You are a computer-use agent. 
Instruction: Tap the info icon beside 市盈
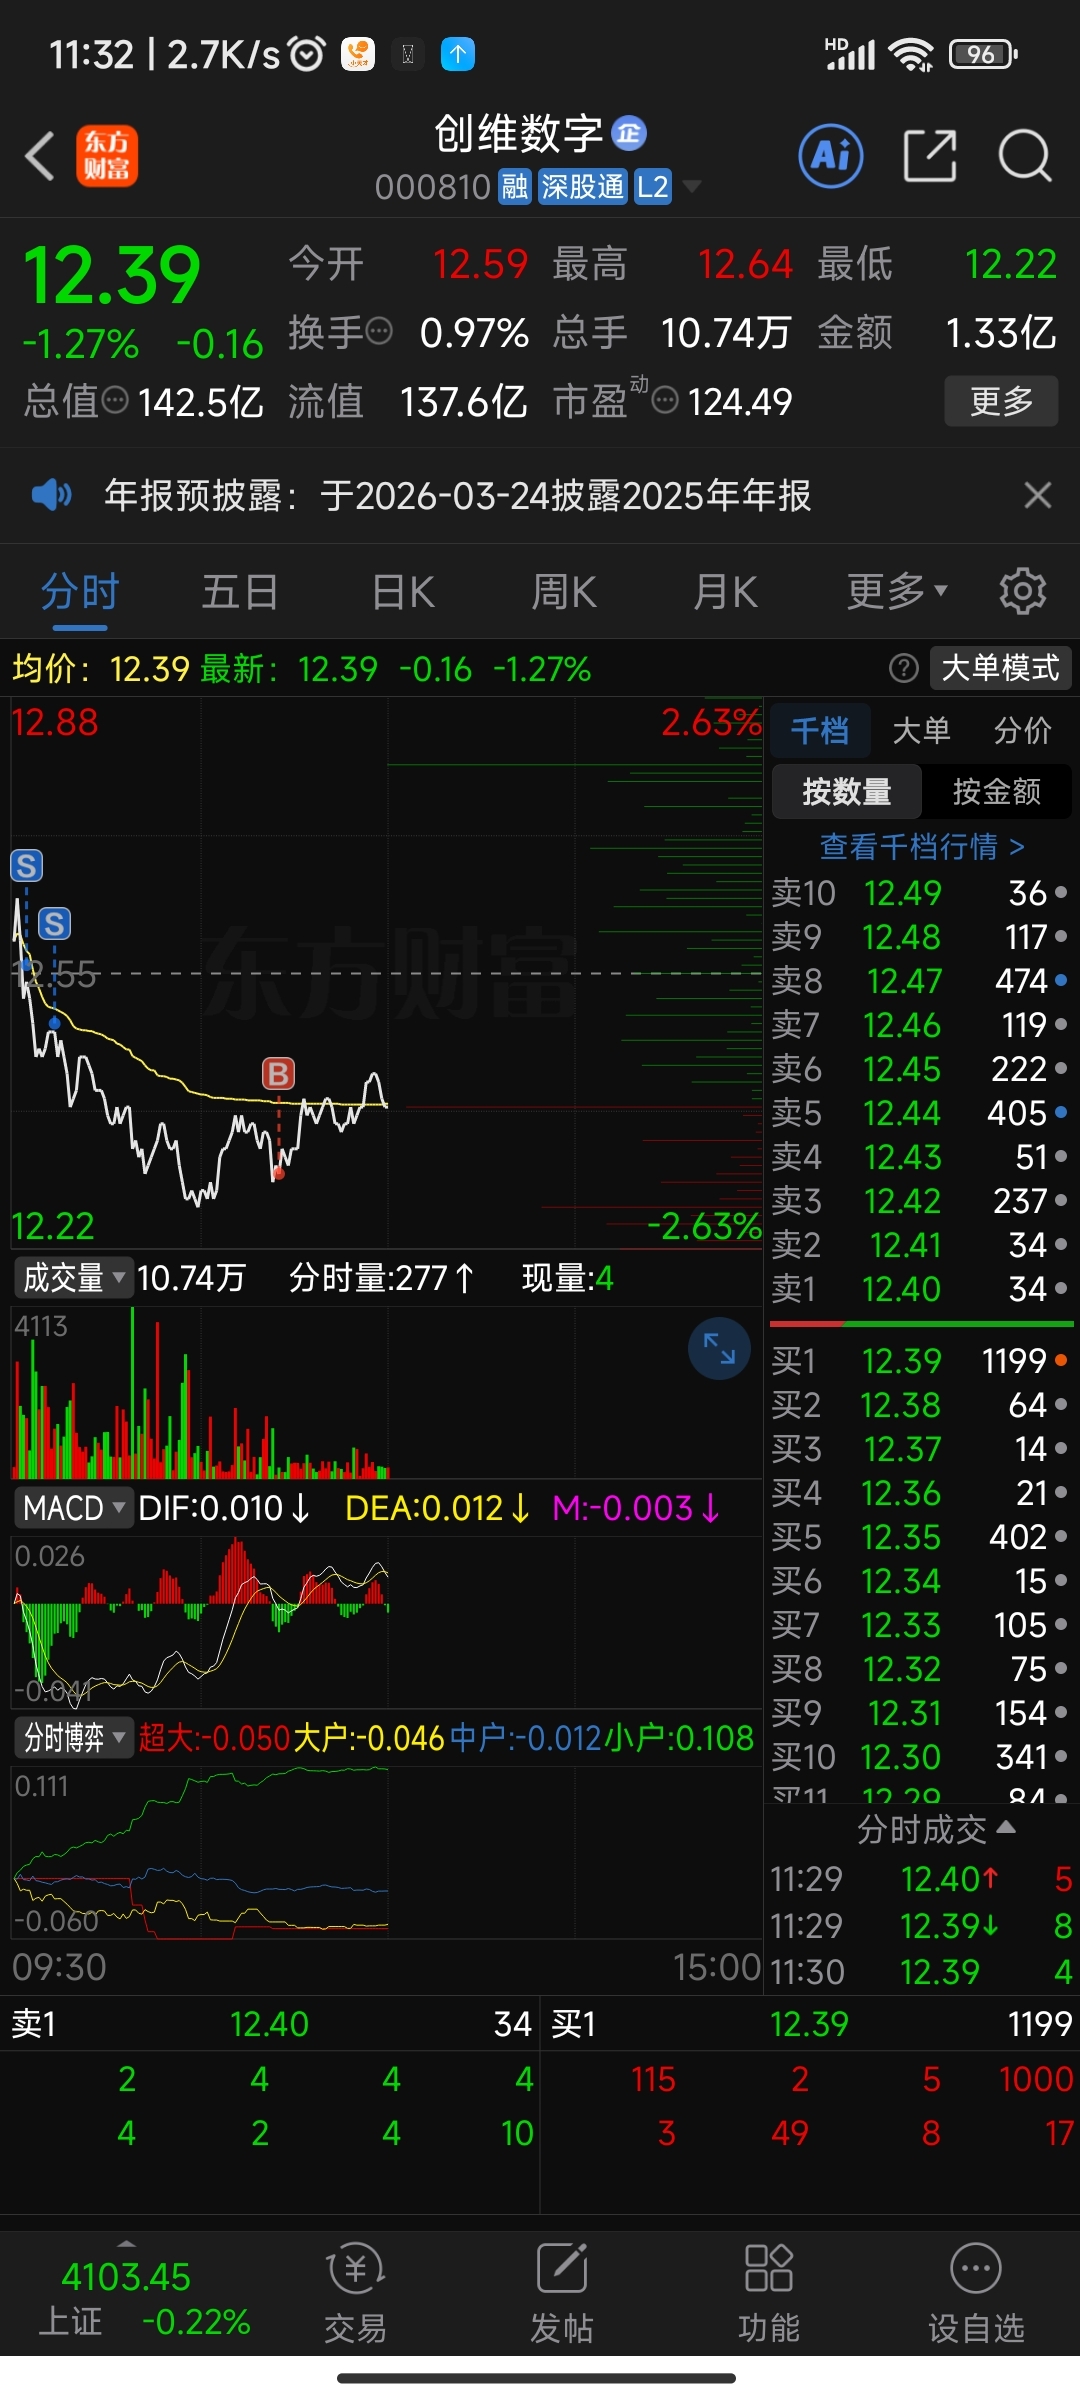[665, 401]
